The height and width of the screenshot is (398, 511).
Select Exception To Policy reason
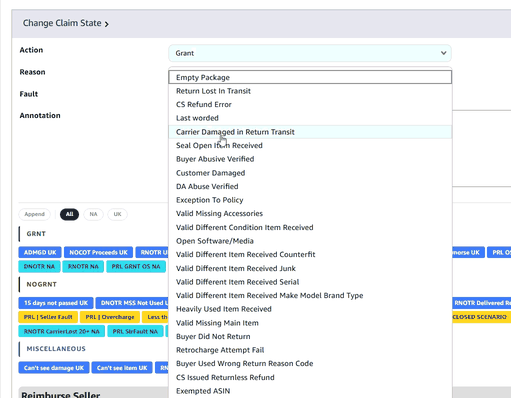pos(310,200)
